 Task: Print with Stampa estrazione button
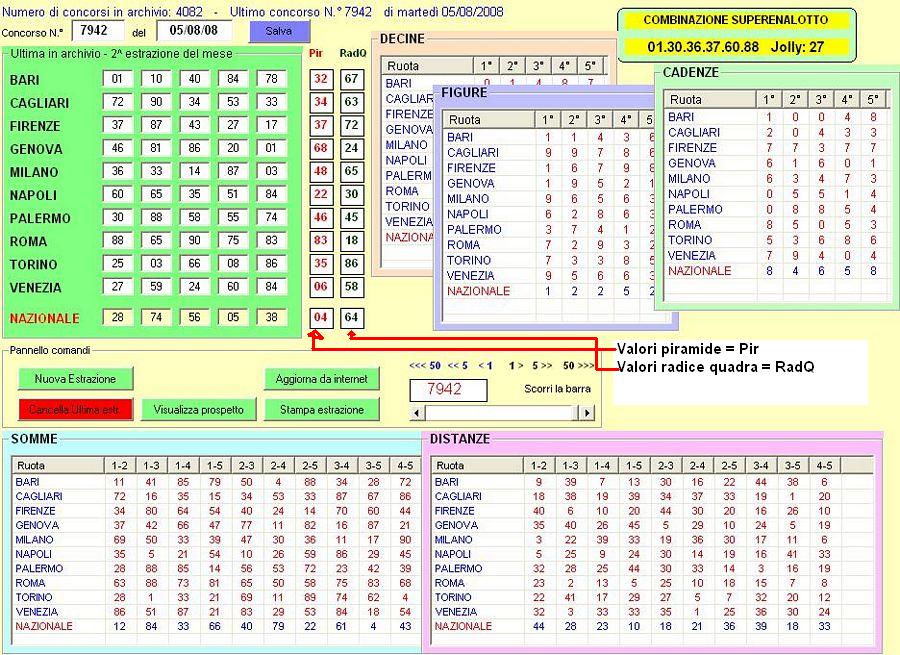coord(322,409)
